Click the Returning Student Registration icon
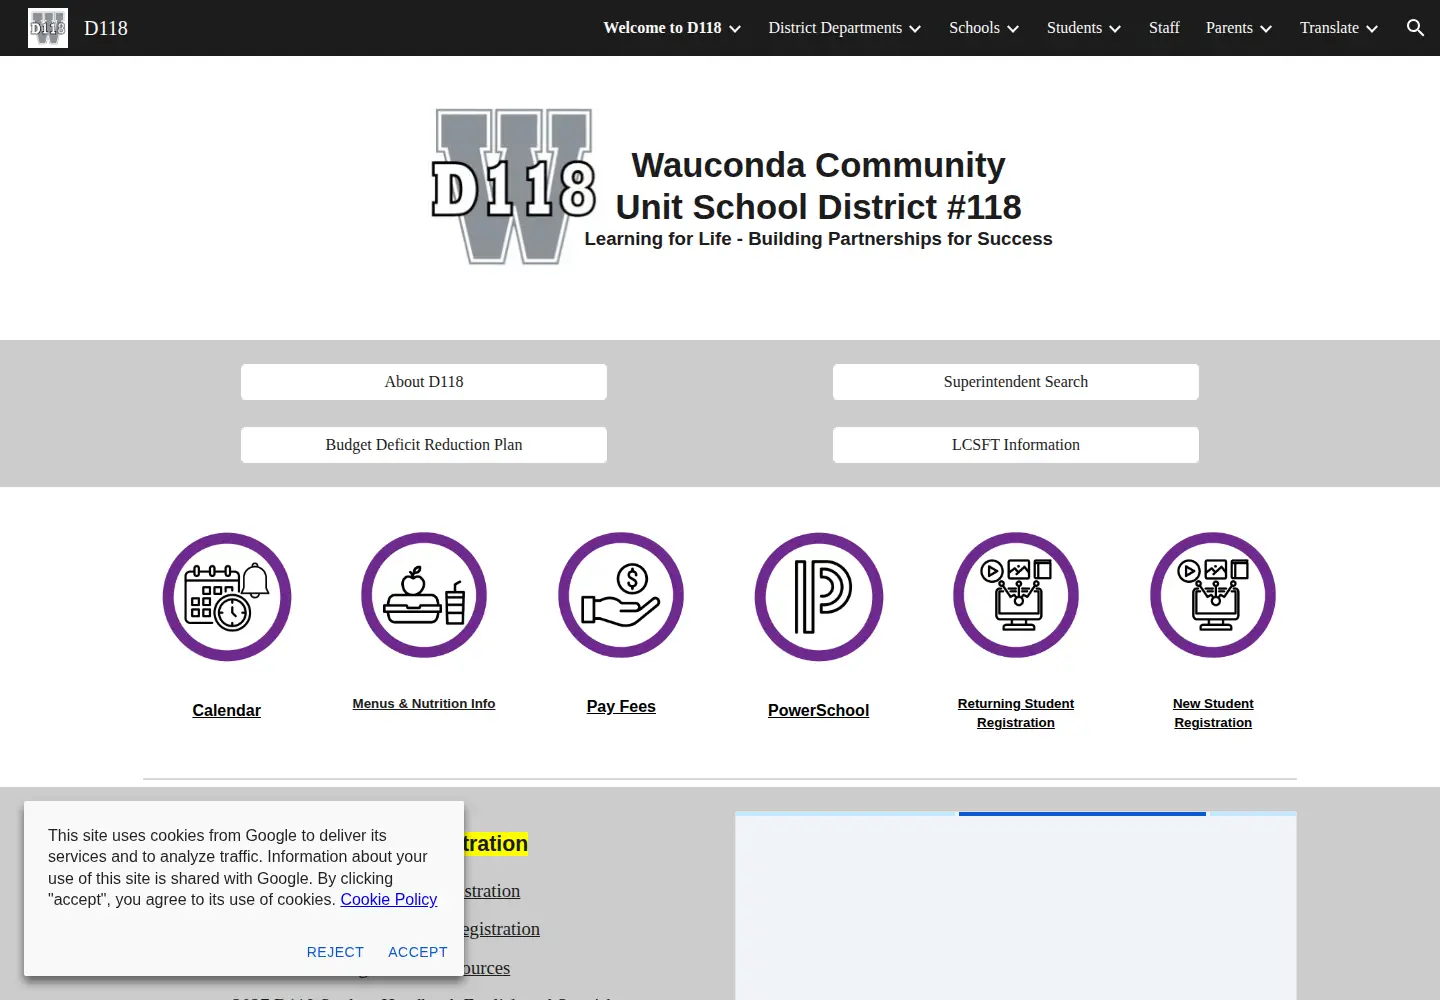Screen dimensions: 1440x1000 (x=1016, y=595)
